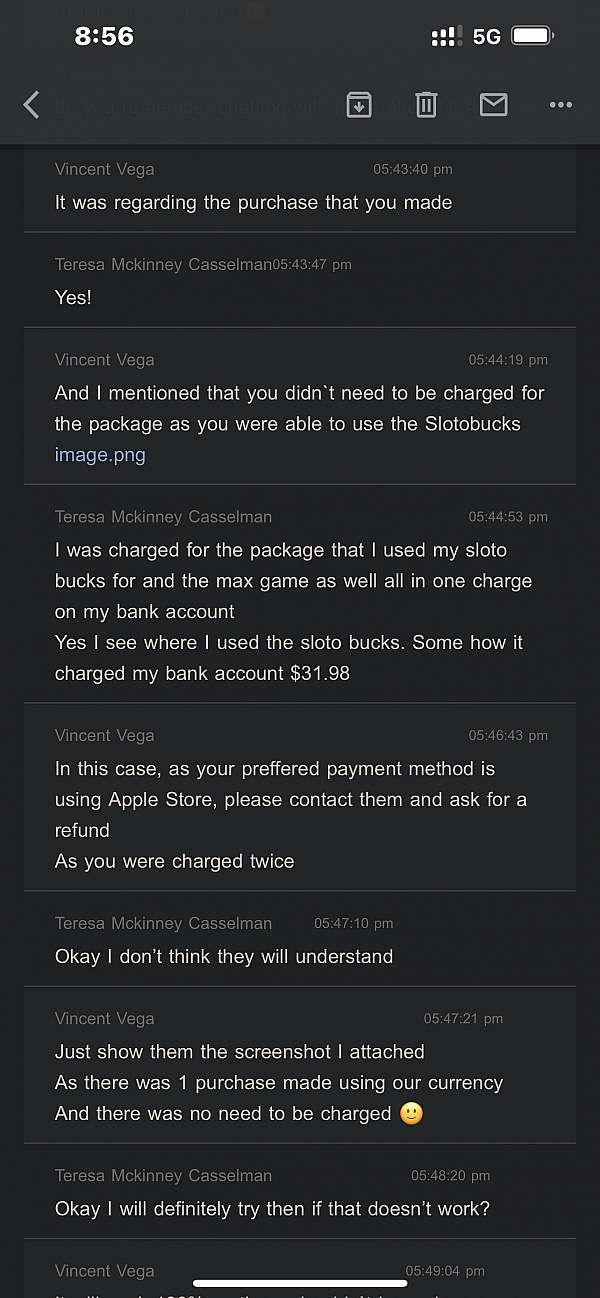Tap the 8:56 status bar clock
The image size is (600, 1298).
point(104,37)
